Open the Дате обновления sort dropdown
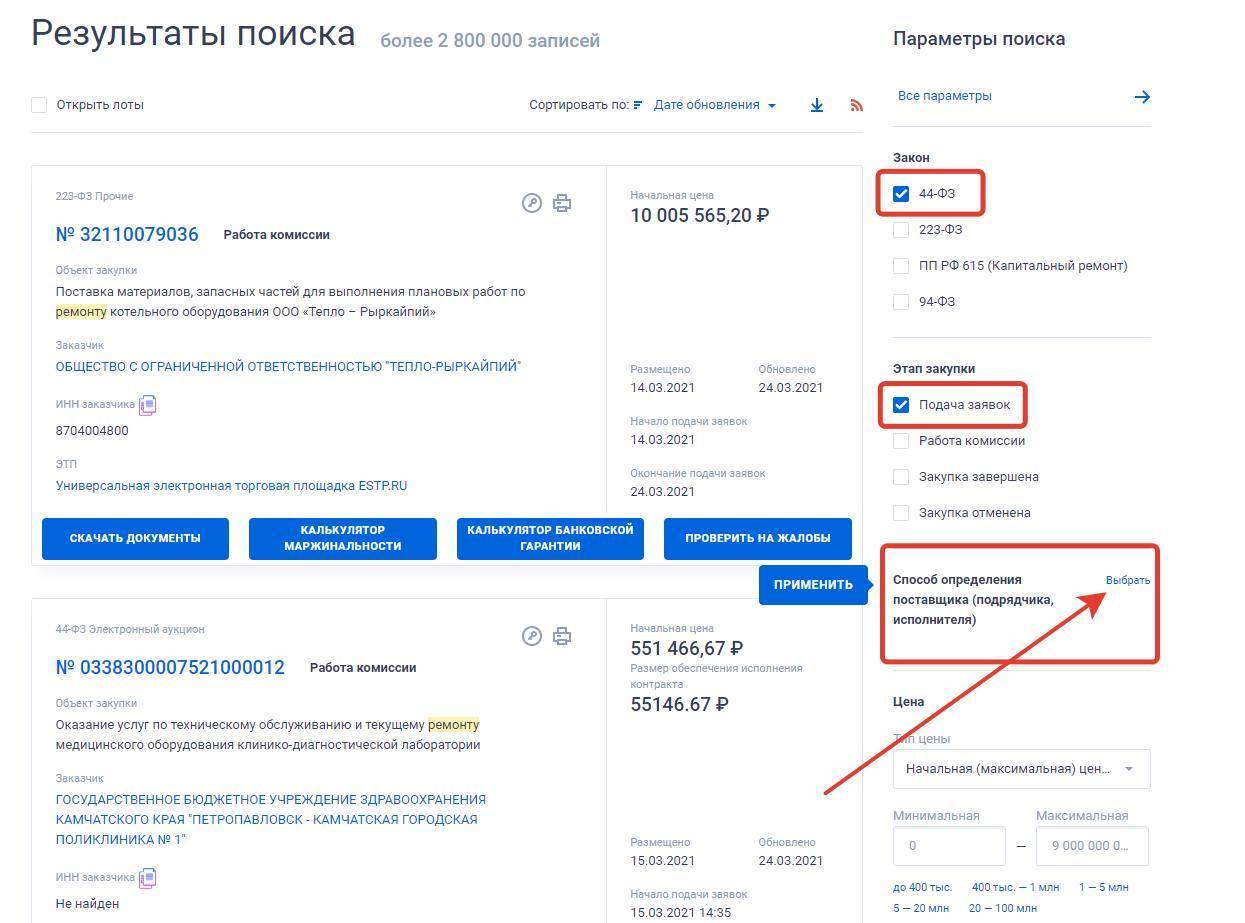The width and height of the screenshot is (1245, 923). 714,105
